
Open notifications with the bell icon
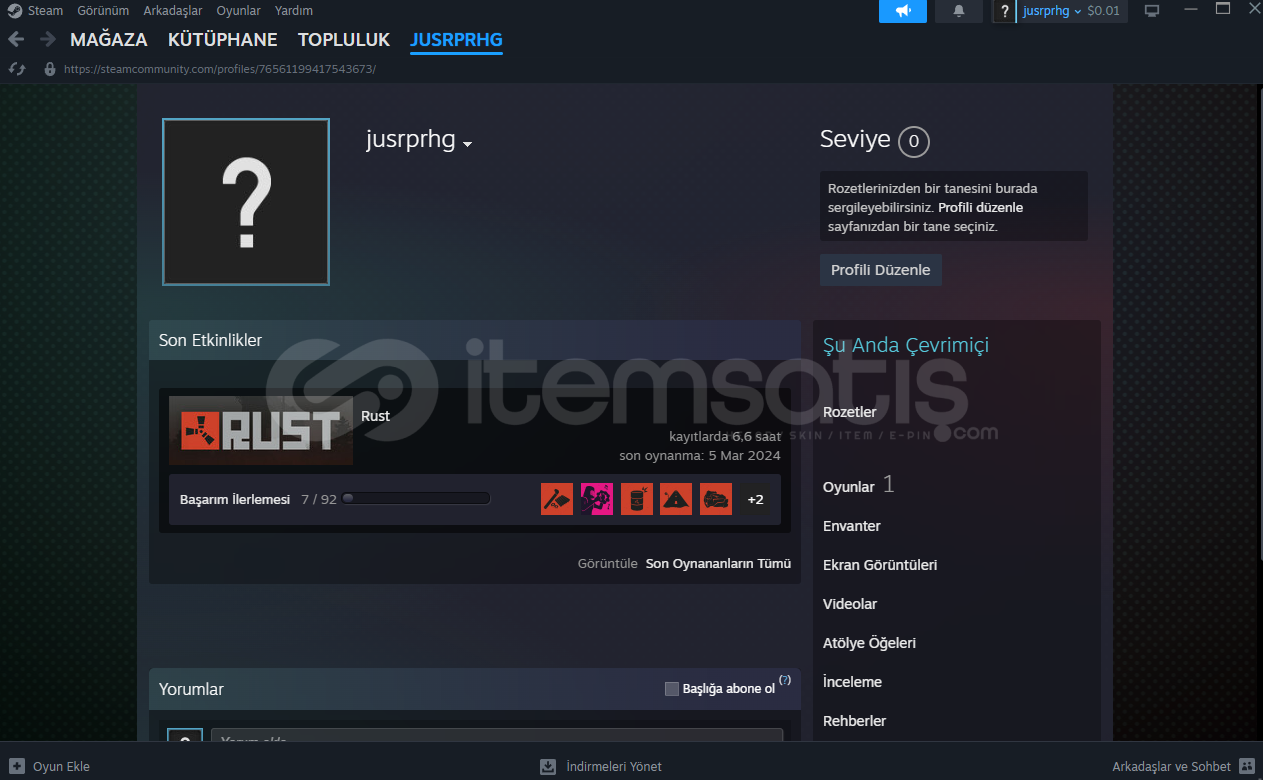click(959, 11)
